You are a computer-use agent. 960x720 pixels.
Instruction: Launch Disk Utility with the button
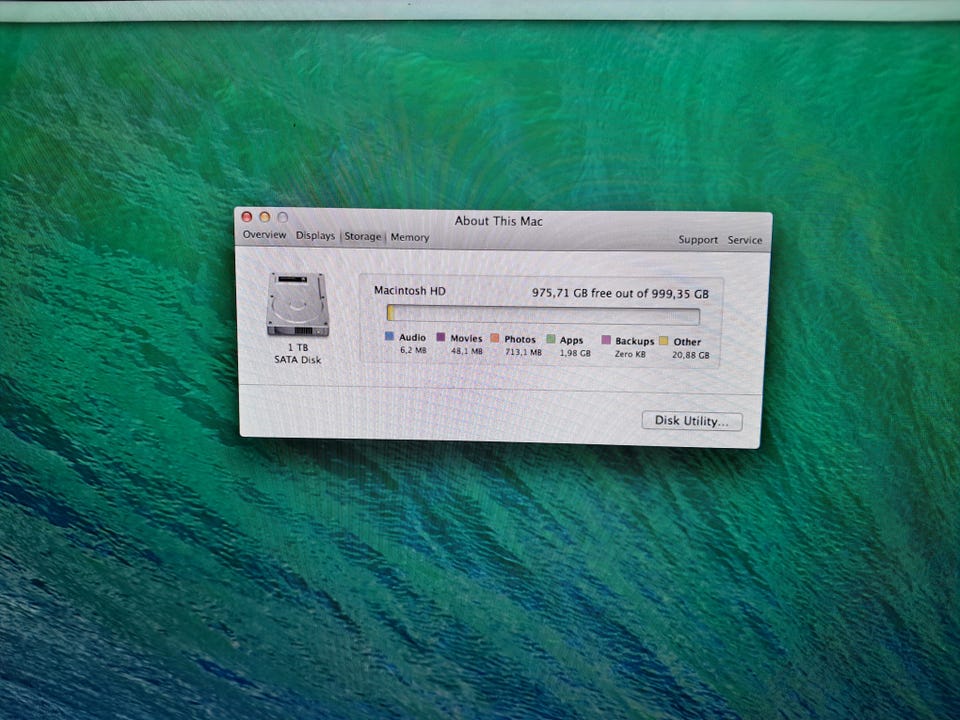pyautogui.click(x=692, y=421)
